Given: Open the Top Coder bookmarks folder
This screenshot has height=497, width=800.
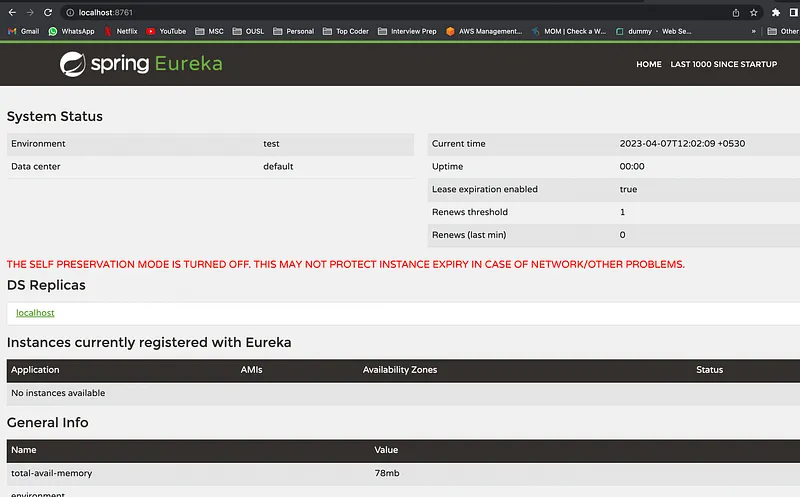Looking at the screenshot, I should click(345, 31).
